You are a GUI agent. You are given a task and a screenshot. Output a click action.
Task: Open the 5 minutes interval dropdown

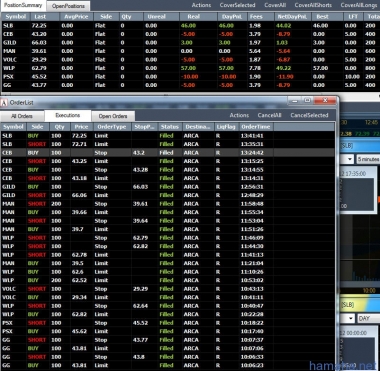point(367,159)
